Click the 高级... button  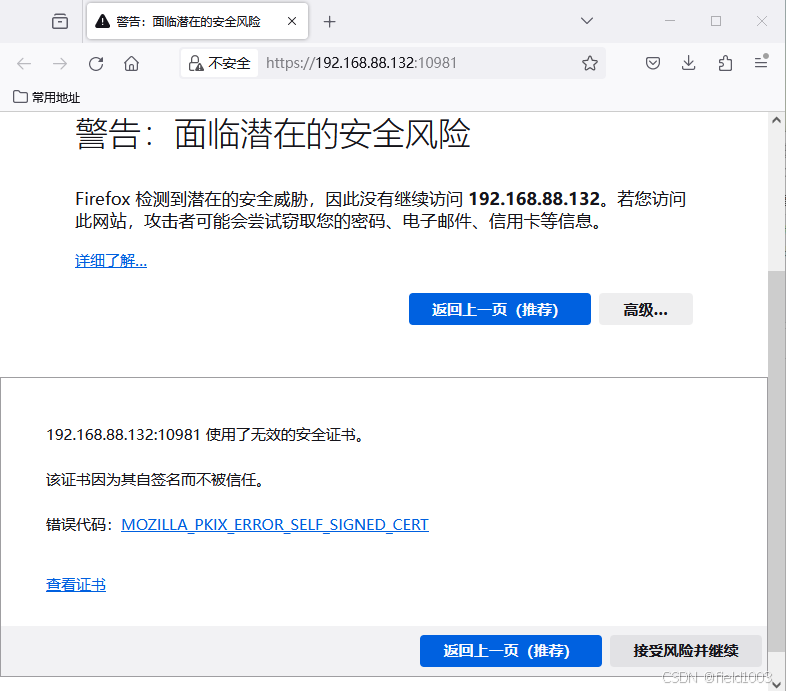pos(646,309)
